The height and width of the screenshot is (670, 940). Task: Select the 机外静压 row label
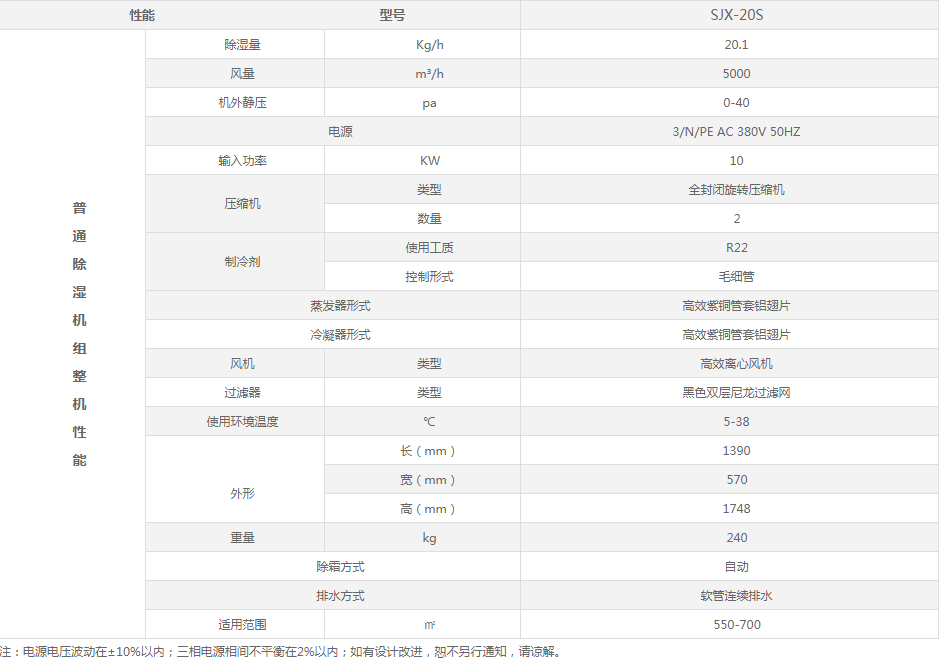coord(242,103)
